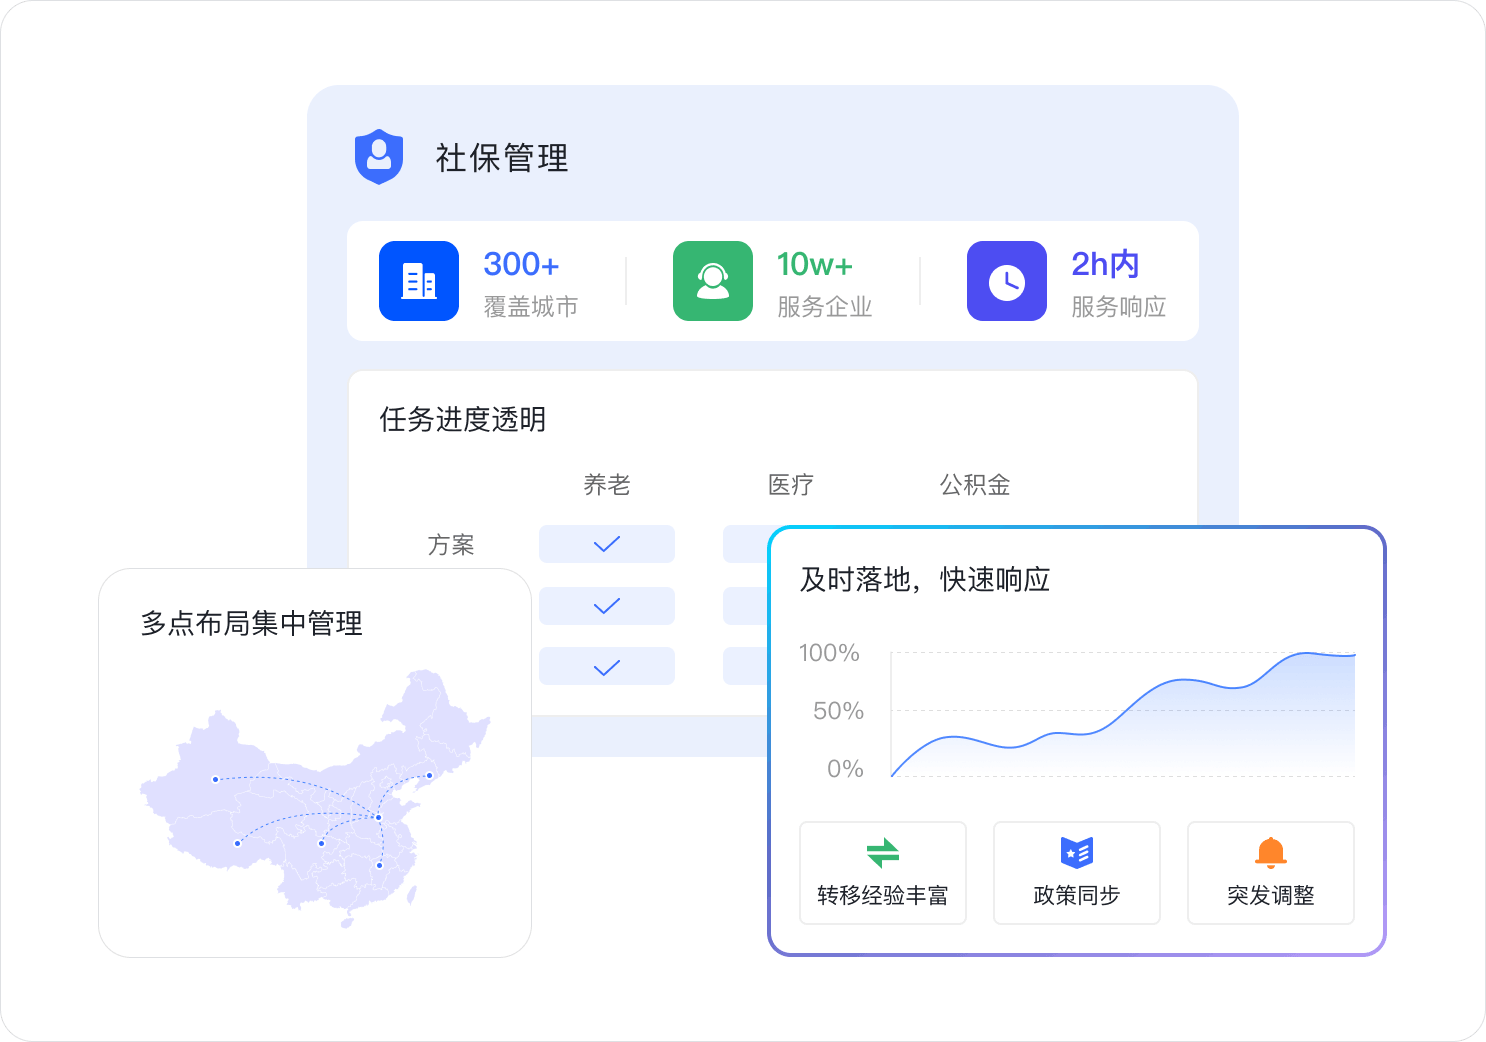Viewport: 1486px width, 1042px height.
Task: Select the 养老 column header
Action: (607, 485)
